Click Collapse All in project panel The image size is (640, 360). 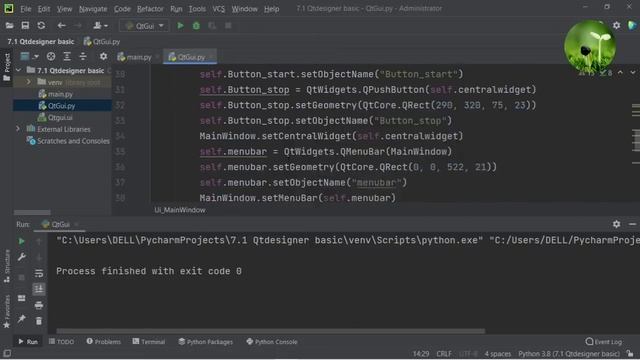click(83, 56)
